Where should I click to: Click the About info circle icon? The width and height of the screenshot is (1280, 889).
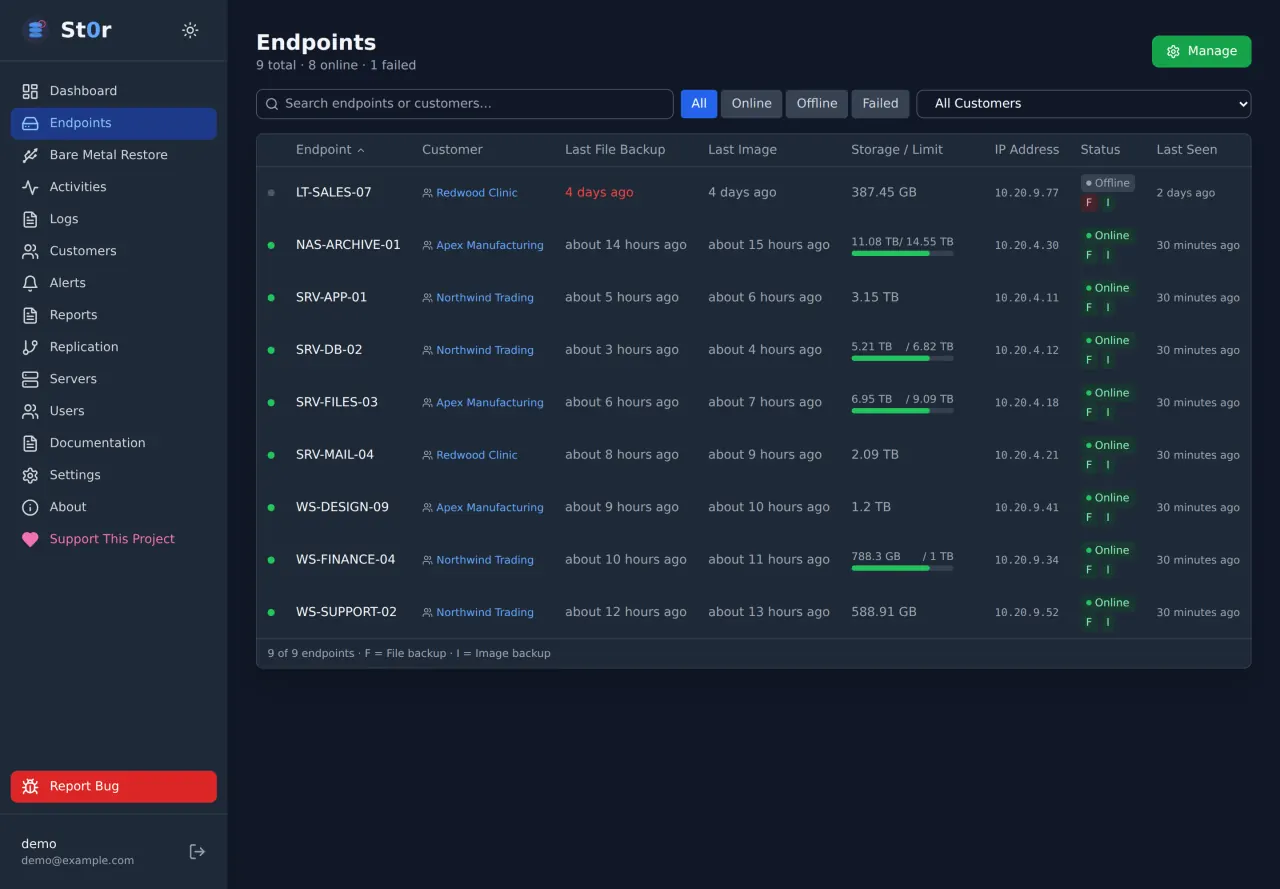pyautogui.click(x=30, y=507)
